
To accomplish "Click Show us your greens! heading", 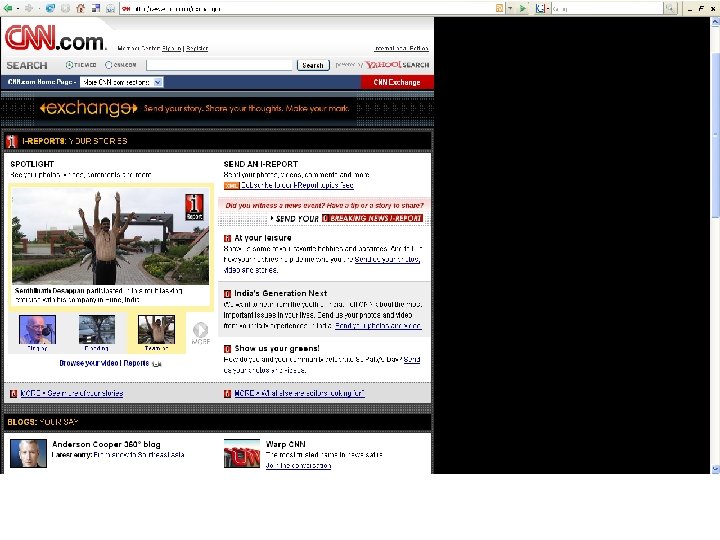I will [x=277, y=348].
